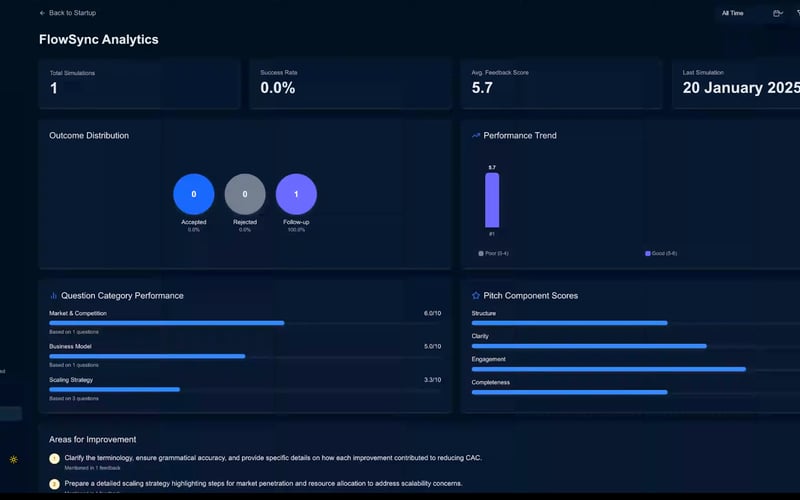
Task: Click the 5.7 bar in Performance Trend
Action: click(x=492, y=200)
